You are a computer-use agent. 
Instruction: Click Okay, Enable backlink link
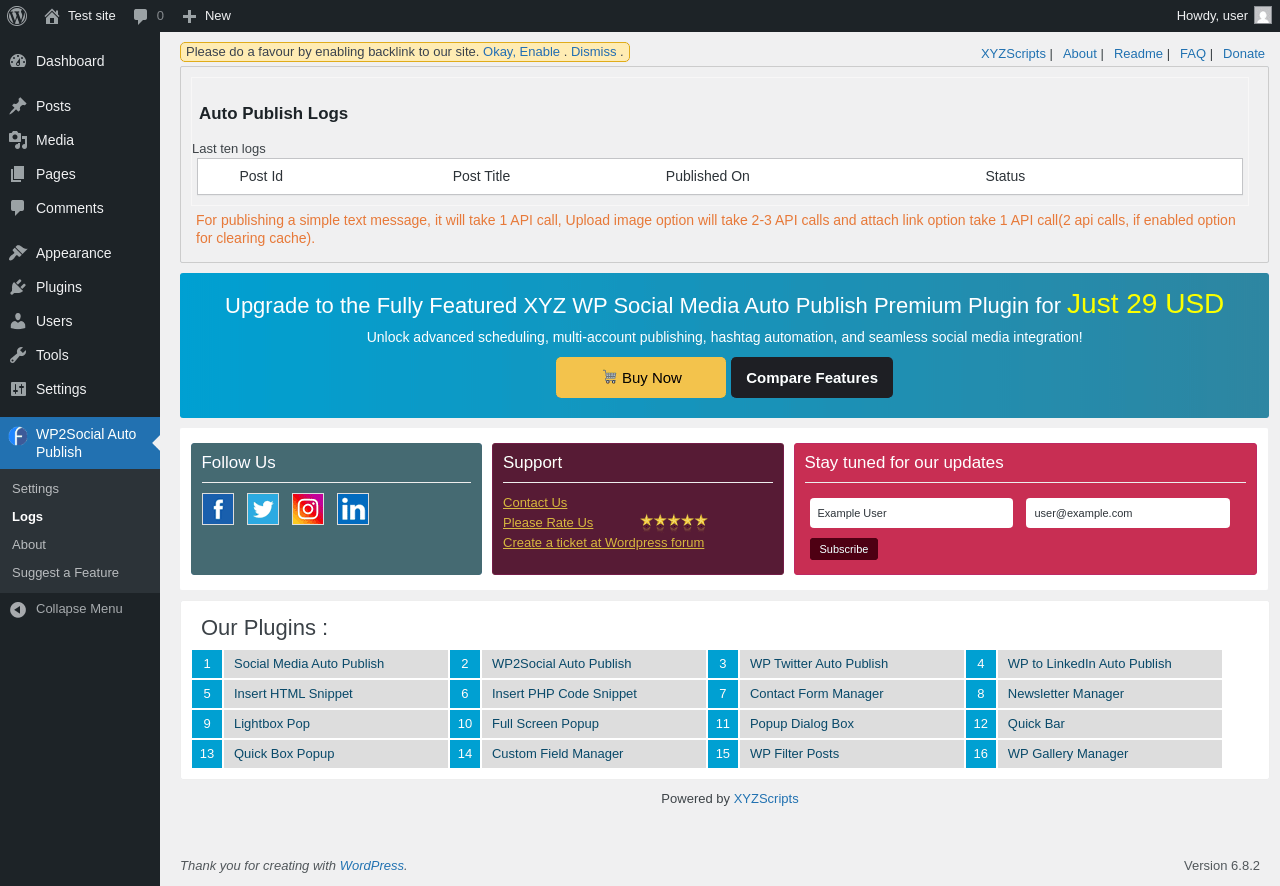[521, 52]
